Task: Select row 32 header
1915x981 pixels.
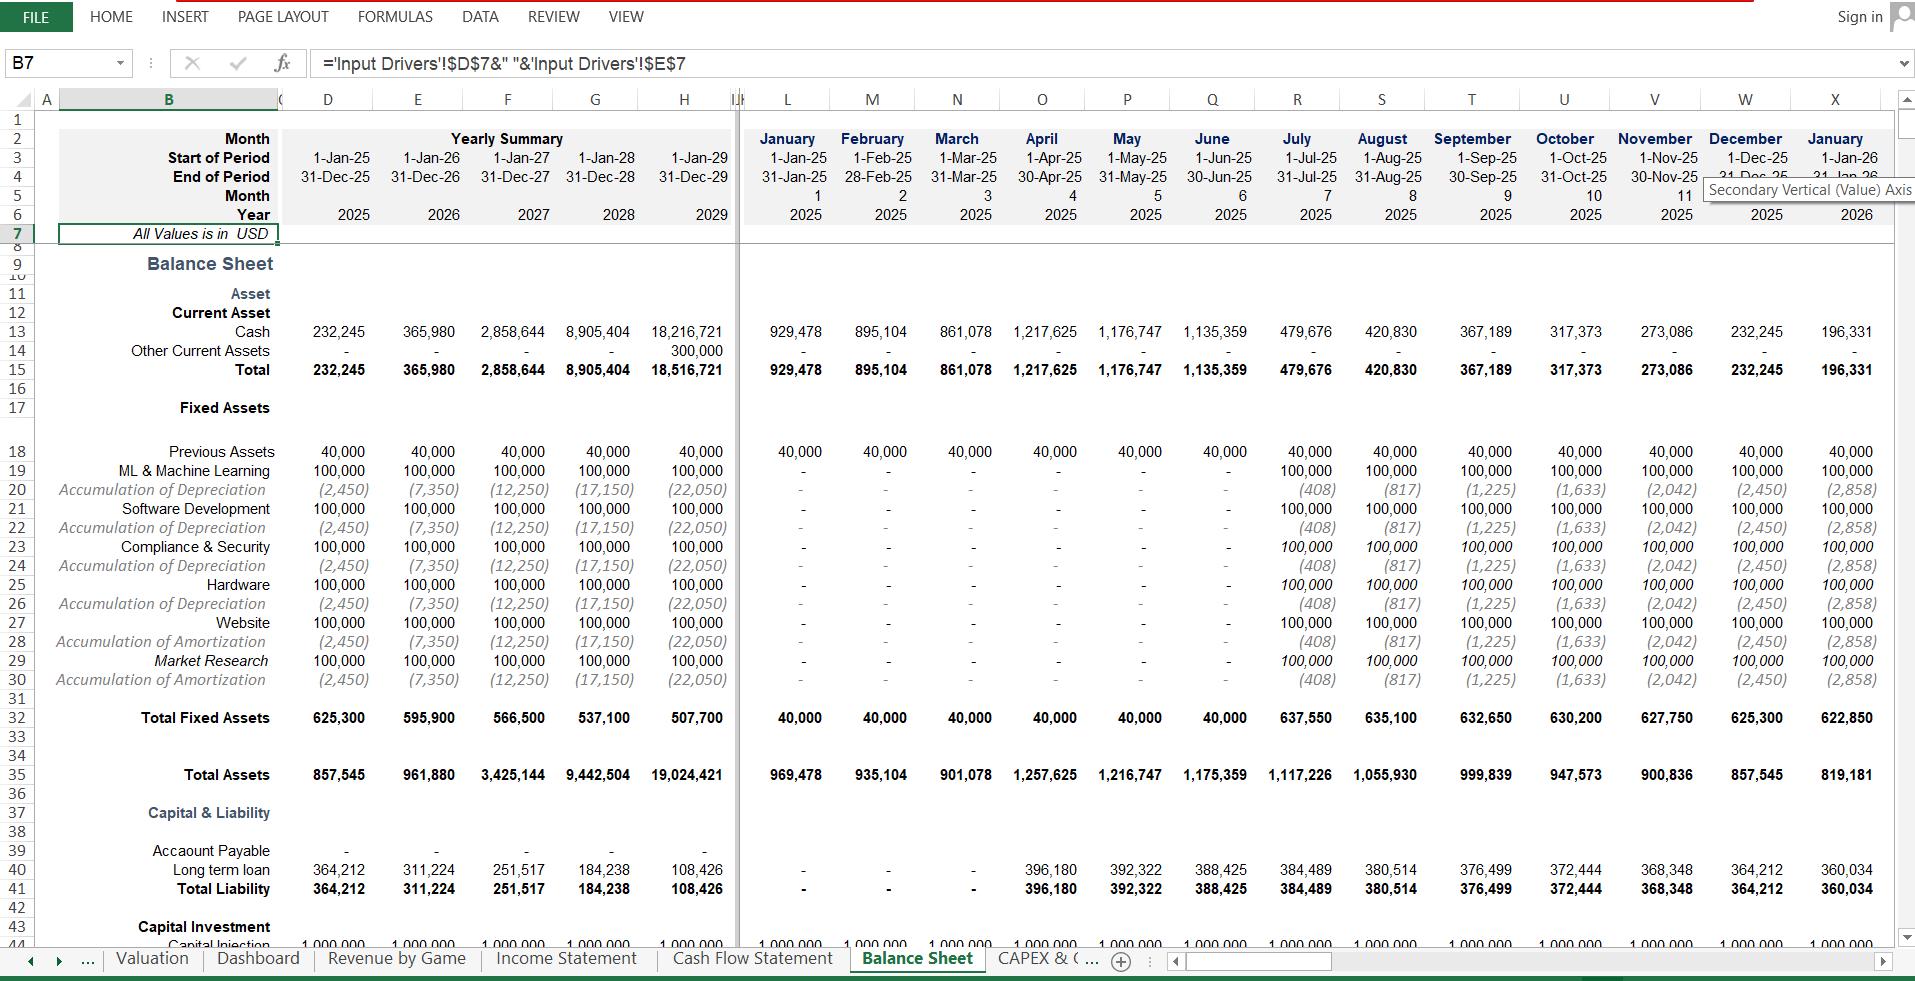Action: 17,718
